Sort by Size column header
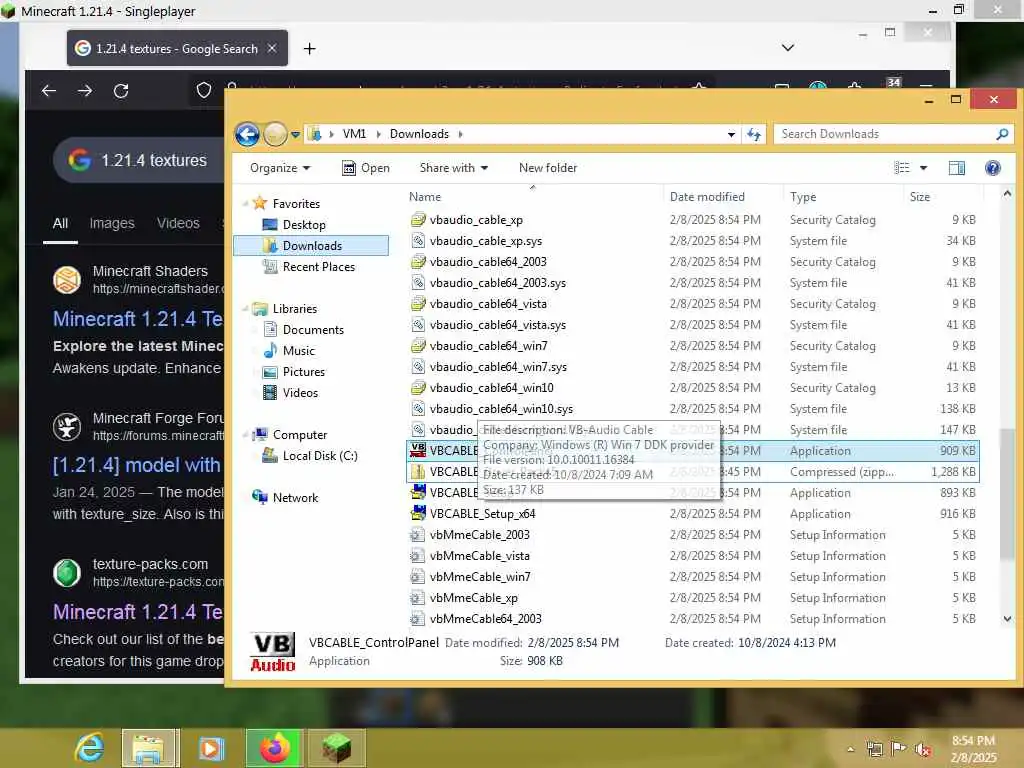This screenshot has width=1024, height=768. tap(920, 197)
